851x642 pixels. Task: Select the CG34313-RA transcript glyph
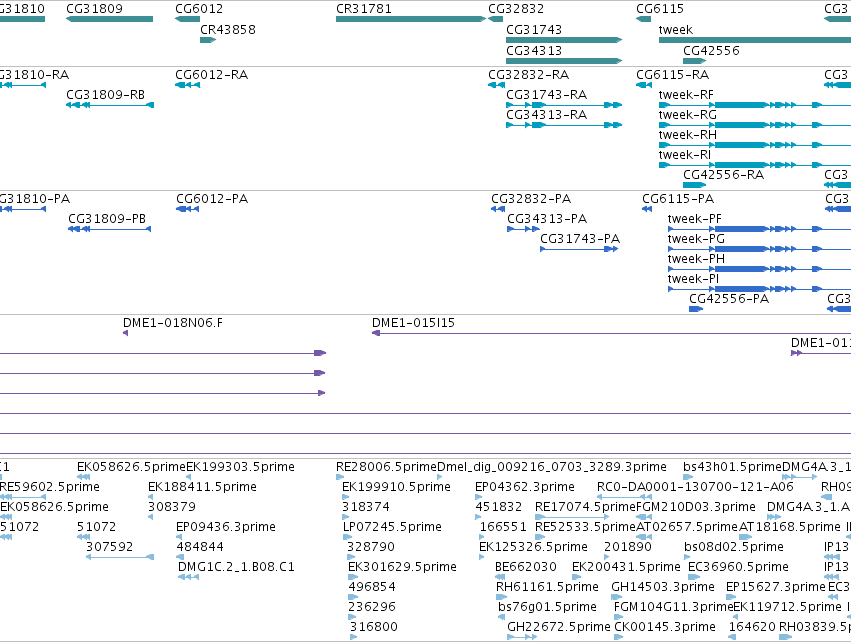coord(564,125)
